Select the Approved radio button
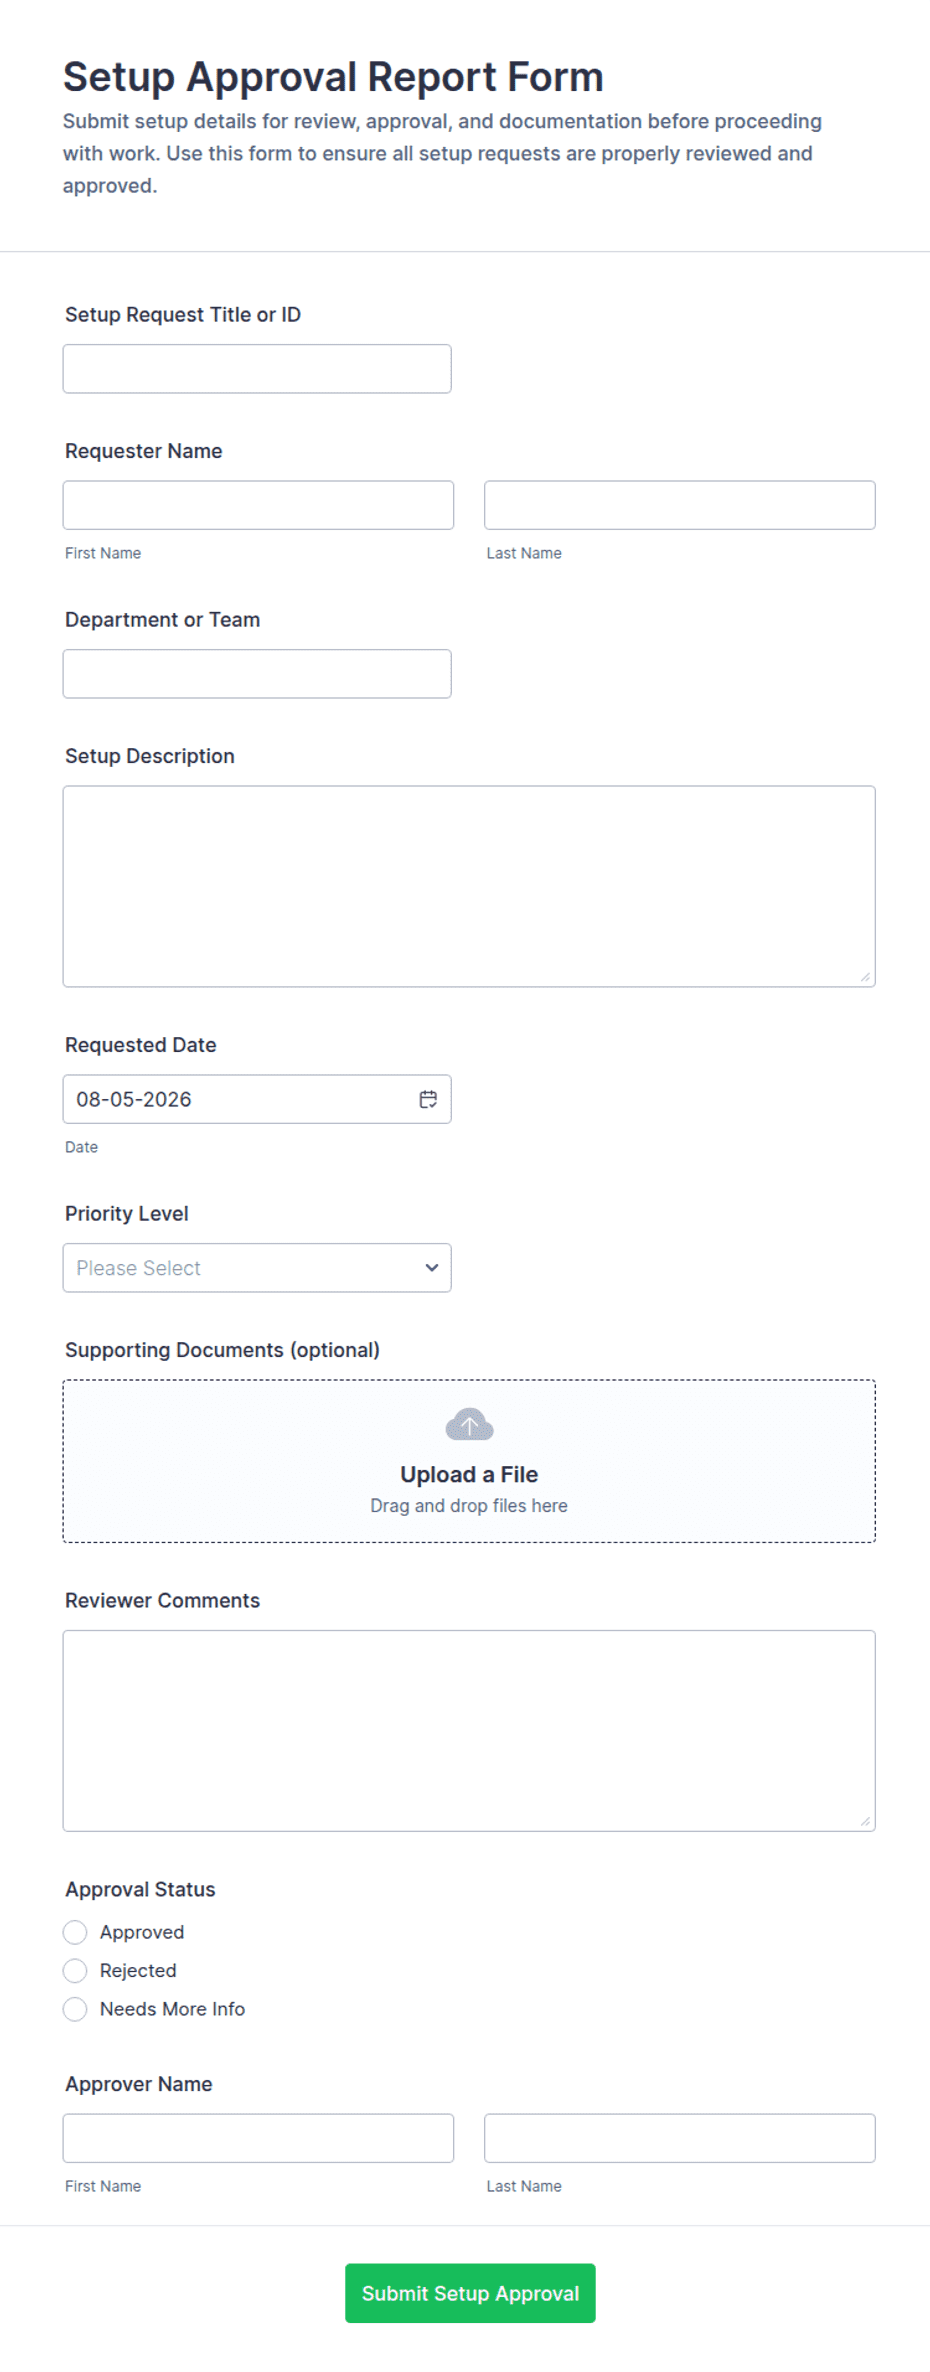 coord(75,1932)
